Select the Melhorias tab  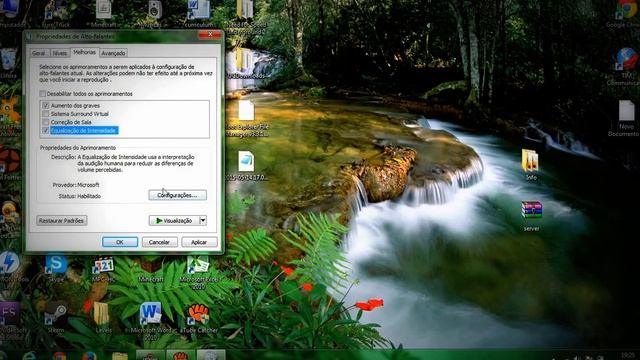click(84, 52)
